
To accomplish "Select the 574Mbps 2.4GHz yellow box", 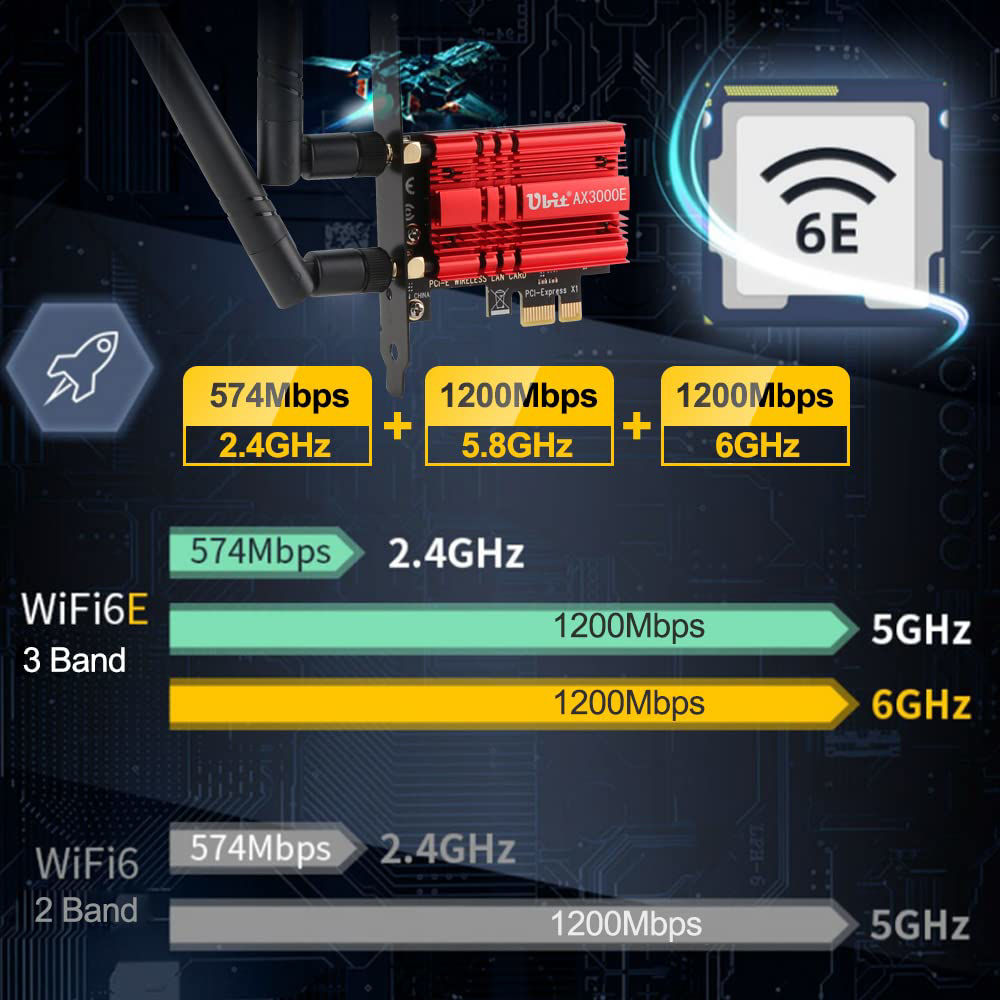I will pos(277,416).
